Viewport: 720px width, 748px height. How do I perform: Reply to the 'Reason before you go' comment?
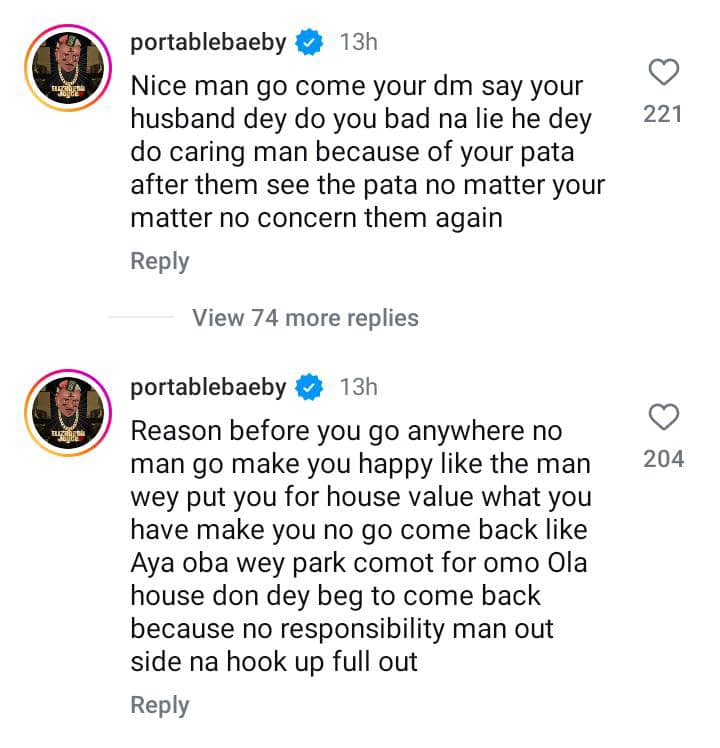coord(160,705)
